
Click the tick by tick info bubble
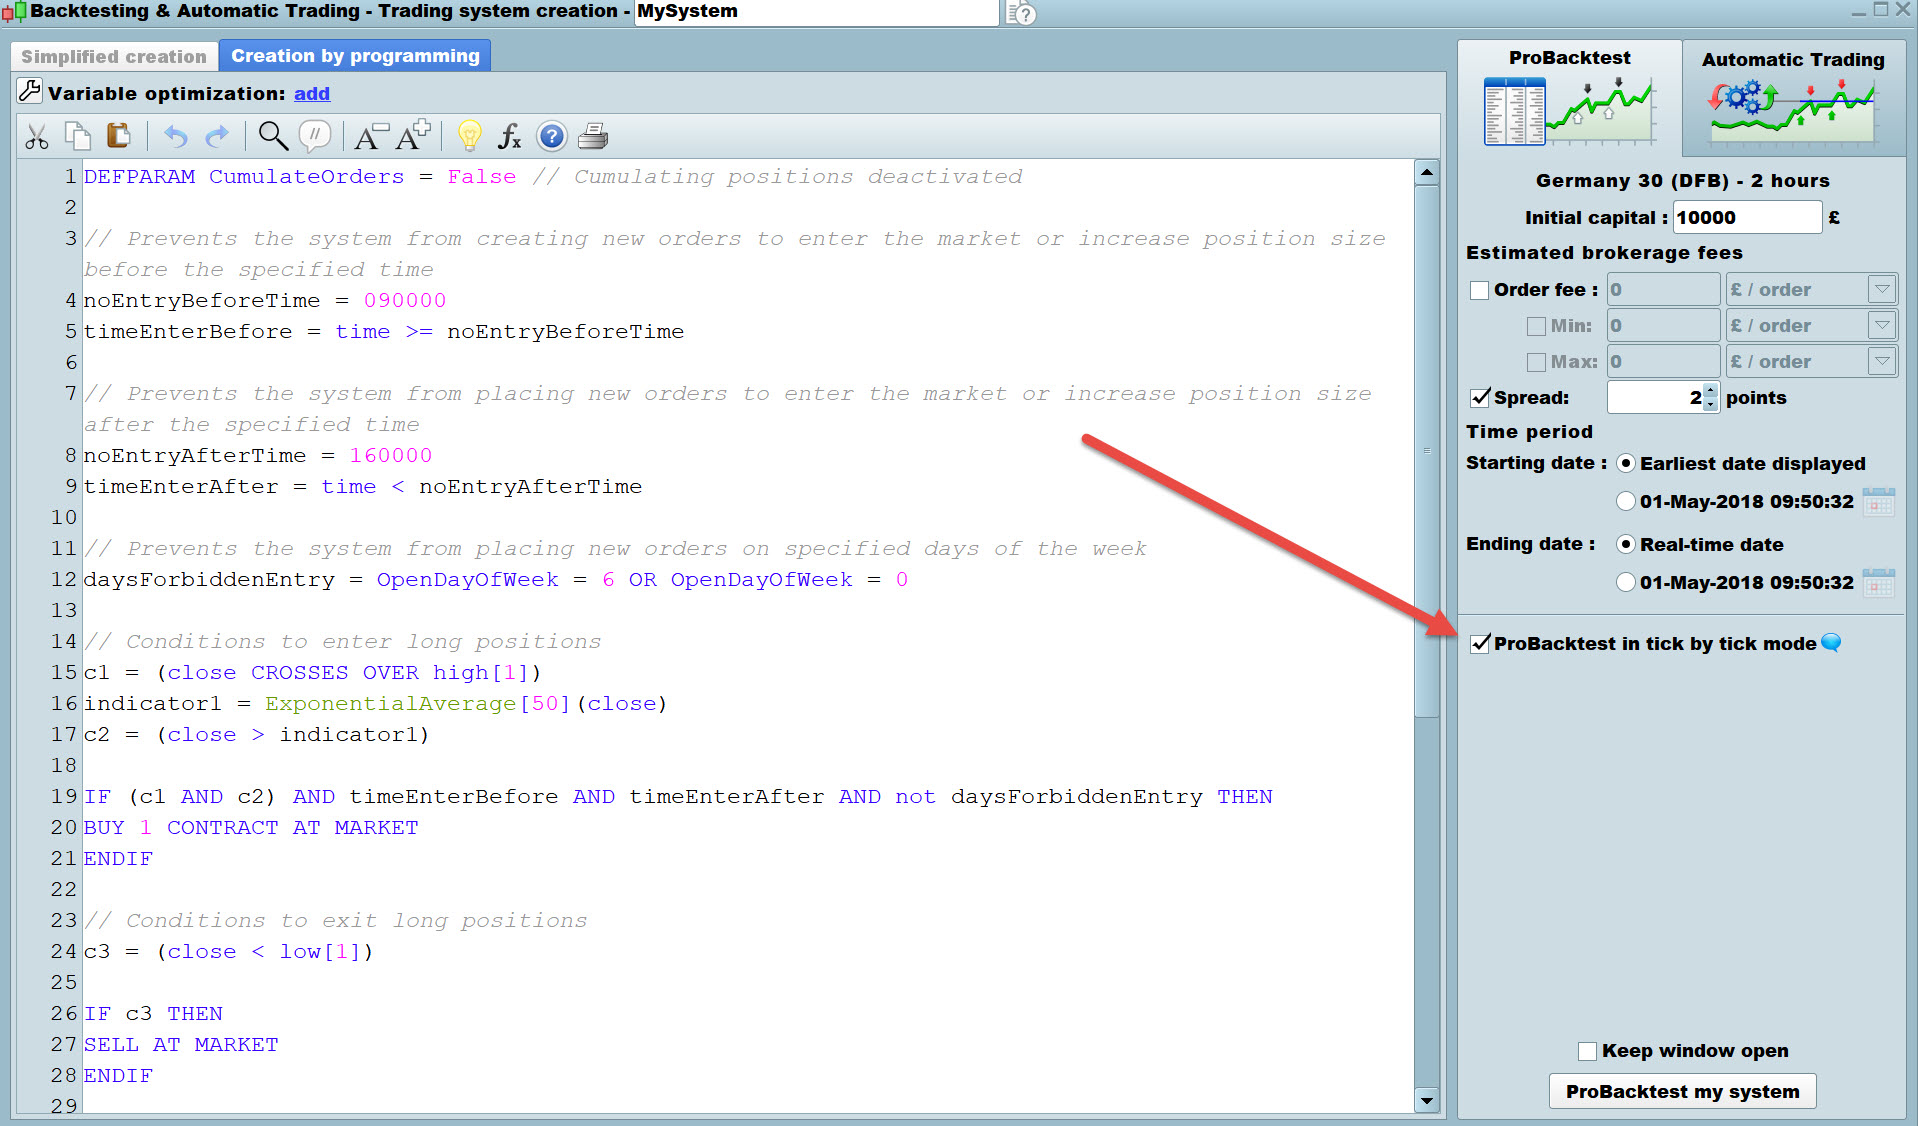(1831, 643)
